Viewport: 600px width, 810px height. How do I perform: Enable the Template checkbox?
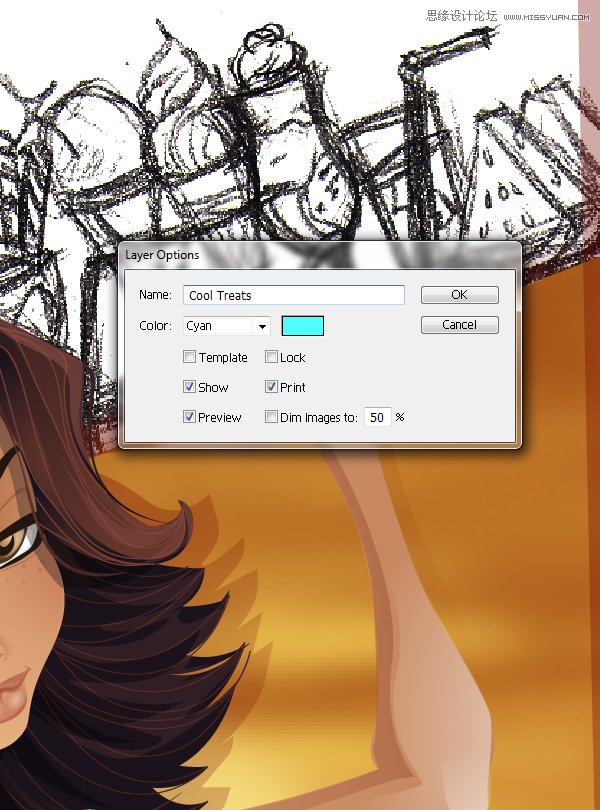point(190,357)
